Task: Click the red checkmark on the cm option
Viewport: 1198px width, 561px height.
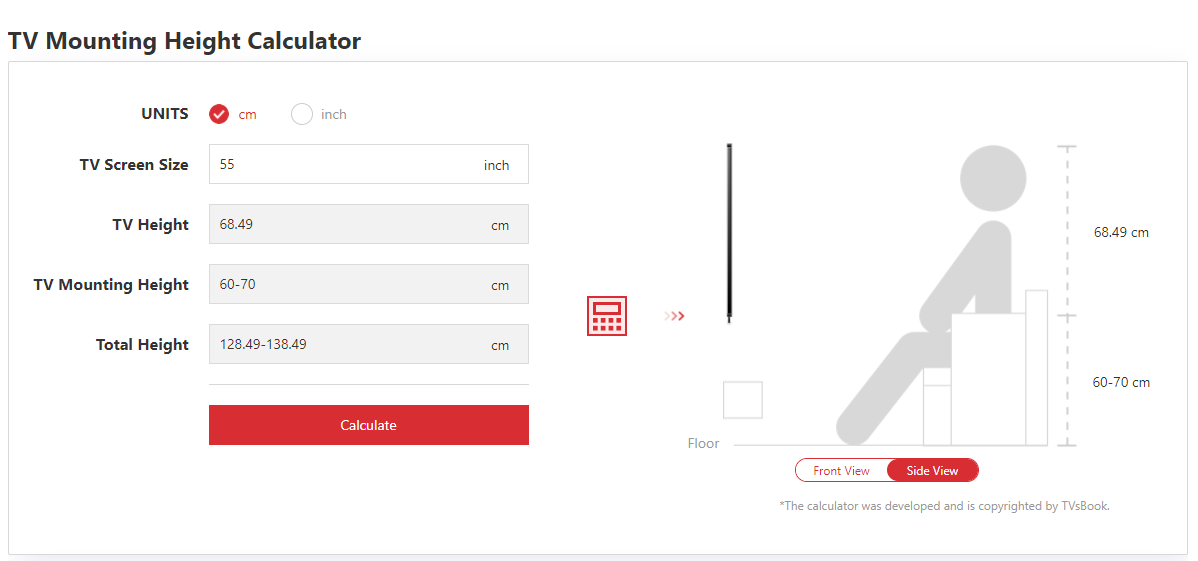Action: tap(219, 114)
